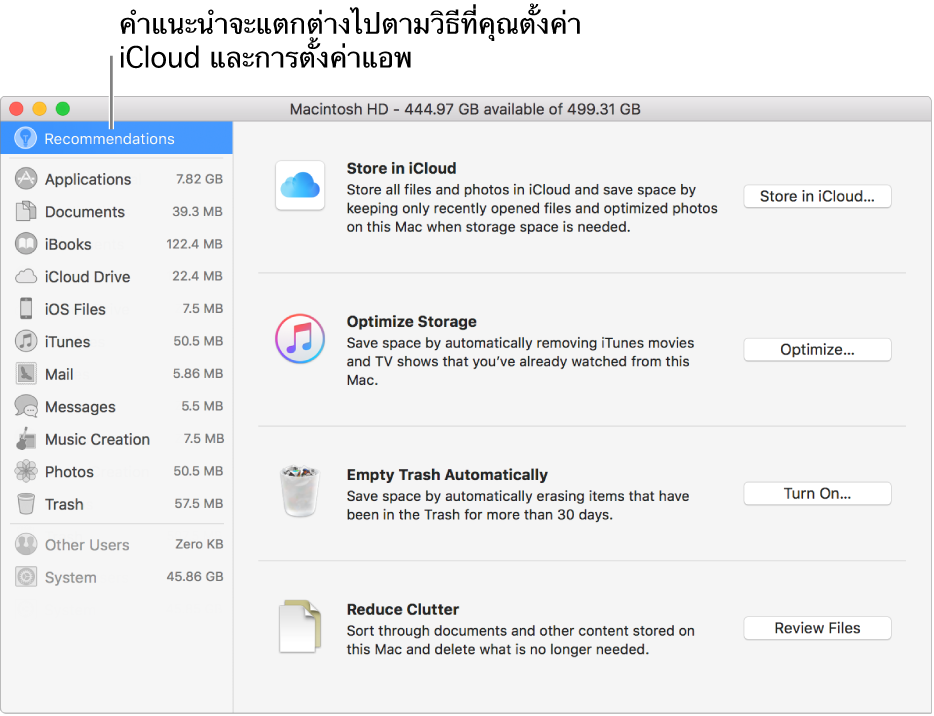Click the 7.82 GB Applications size

(199, 179)
